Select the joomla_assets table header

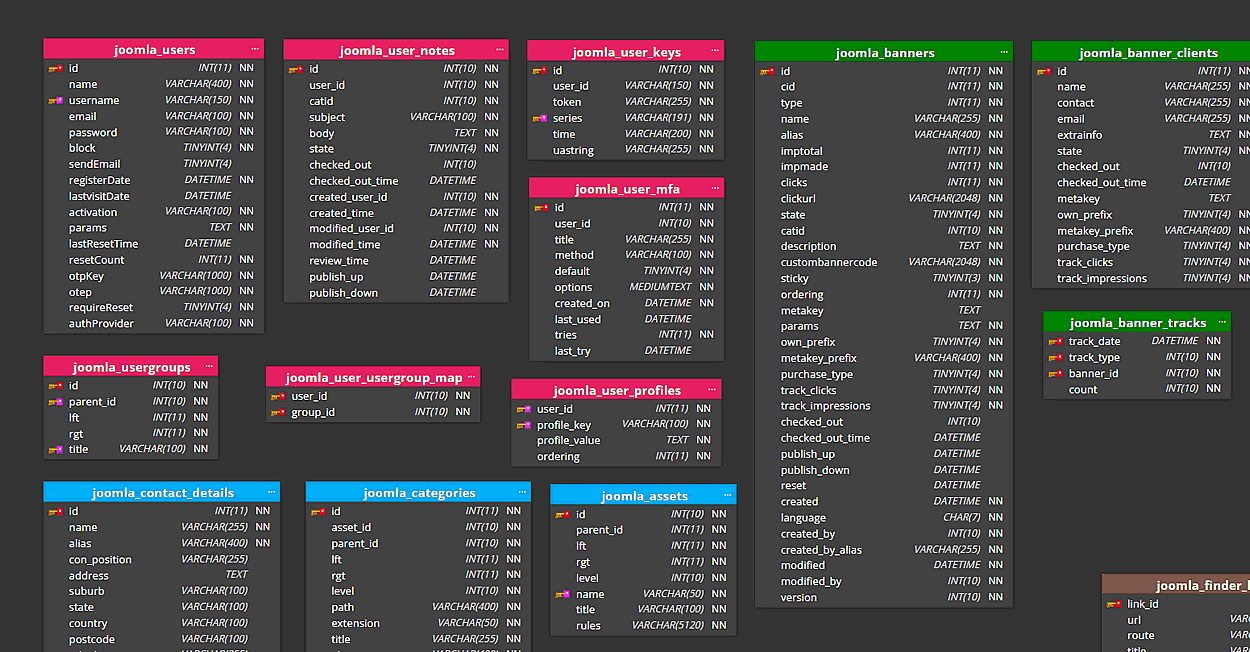click(x=643, y=495)
